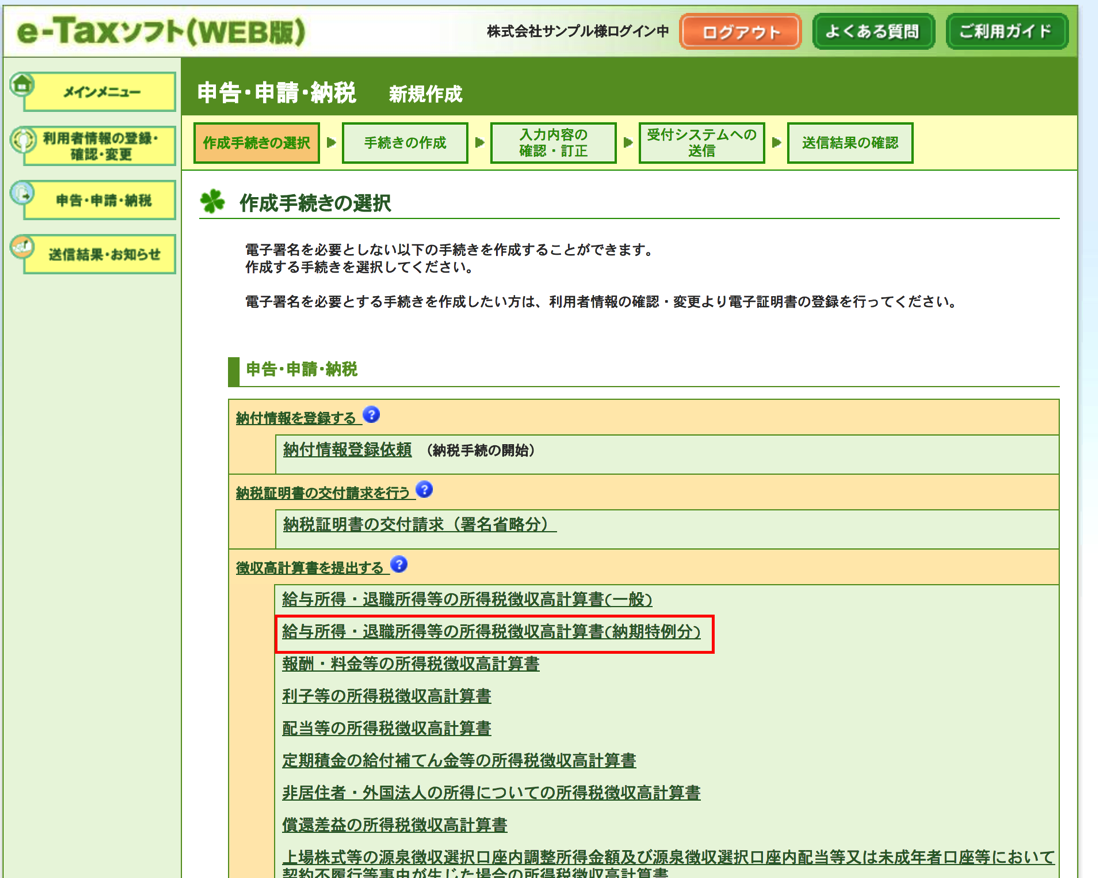Select the 手続きの作成 step tab
The height and width of the screenshot is (878, 1098).
[x=405, y=143]
